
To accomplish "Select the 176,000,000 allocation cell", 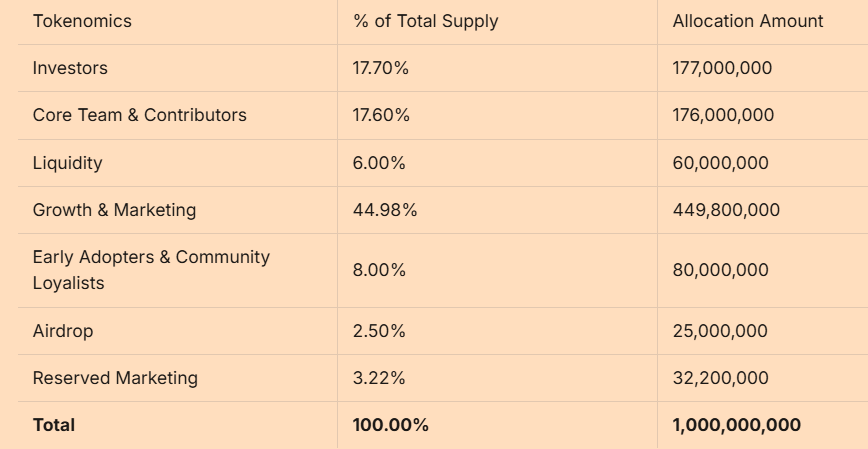I will [723, 115].
